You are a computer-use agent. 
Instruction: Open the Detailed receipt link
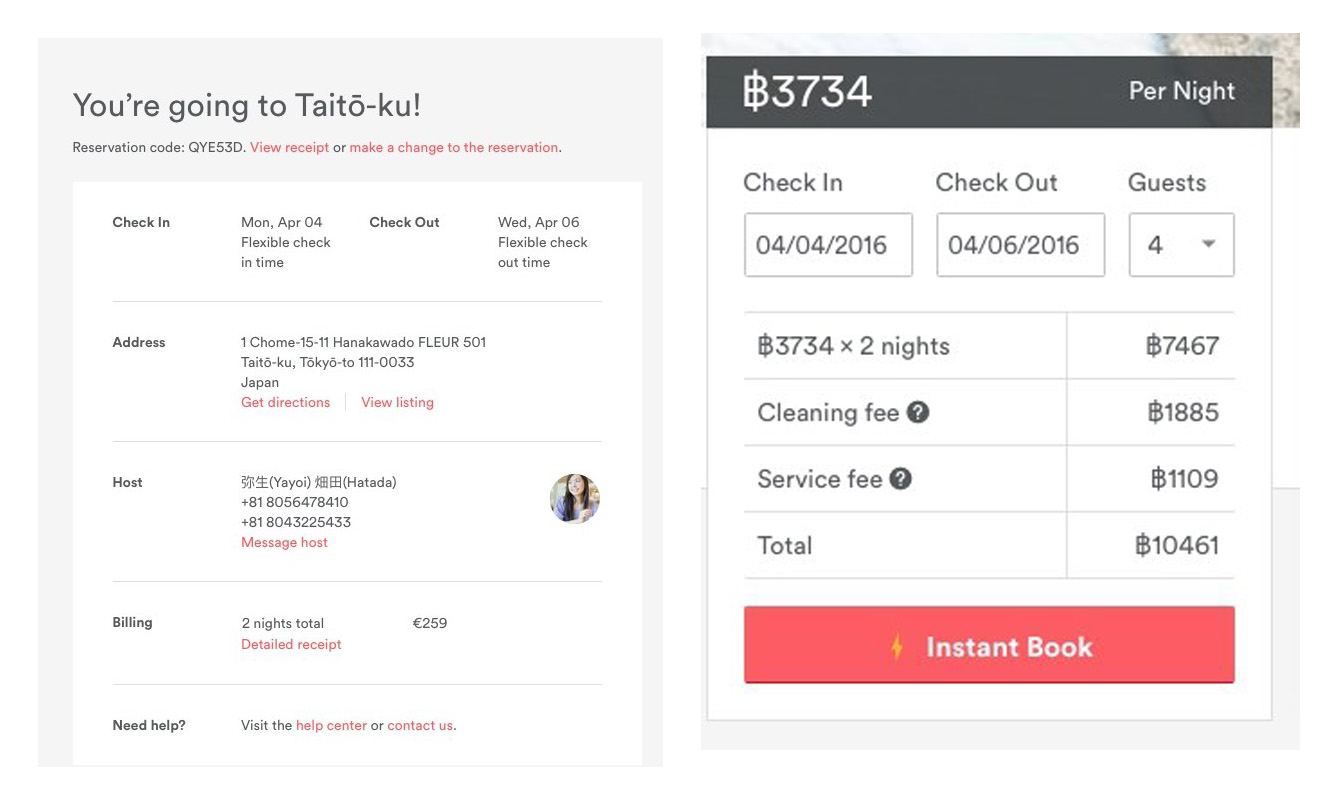[291, 644]
